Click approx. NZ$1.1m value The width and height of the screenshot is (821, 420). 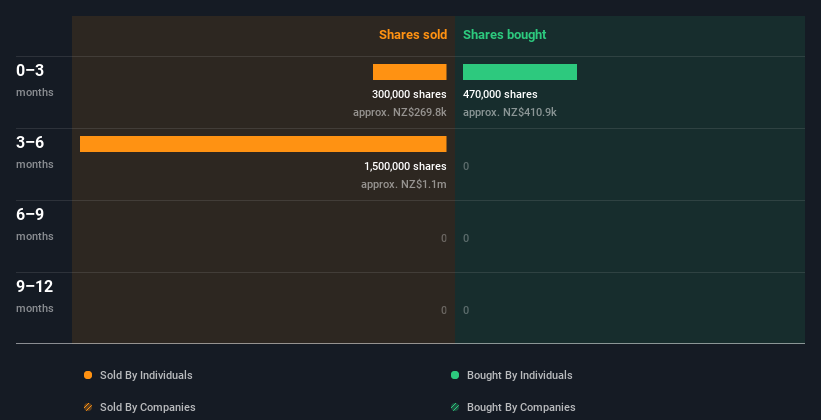pos(404,184)
